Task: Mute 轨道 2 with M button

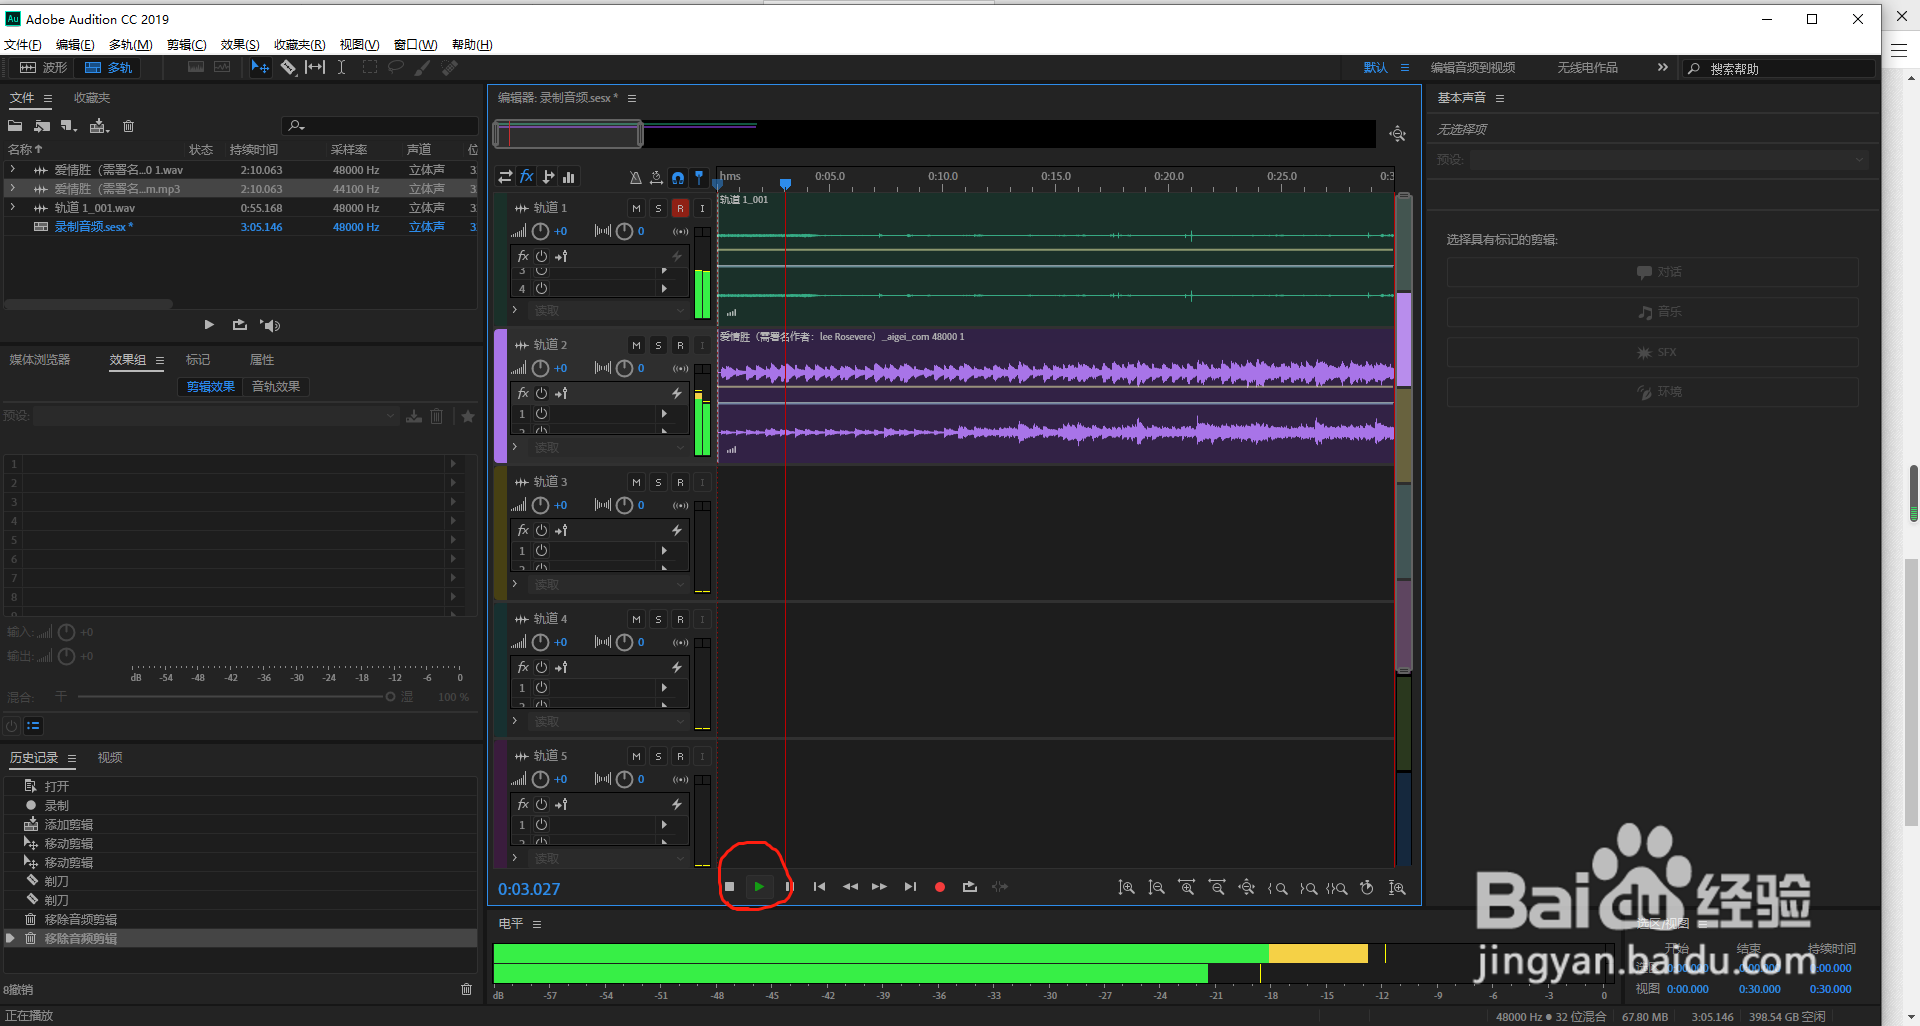Action: [x=636, y=345]
